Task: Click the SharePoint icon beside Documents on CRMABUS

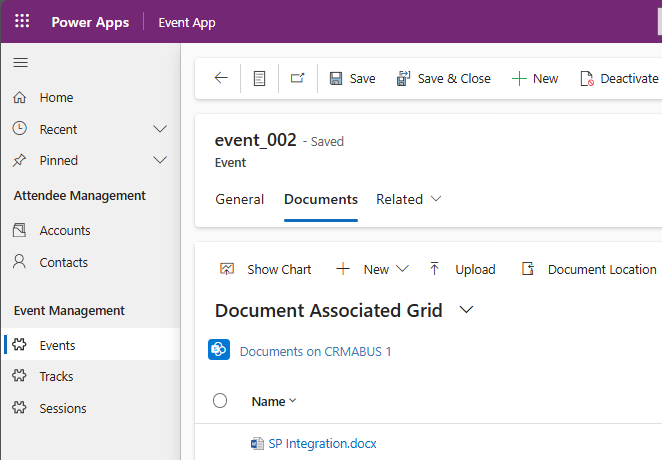Action: pos(219,349)
